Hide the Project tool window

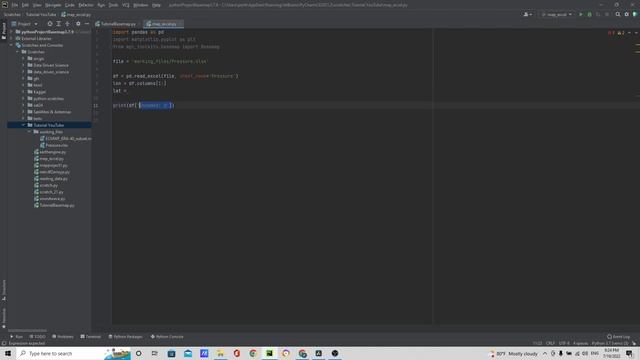[87, 24]
